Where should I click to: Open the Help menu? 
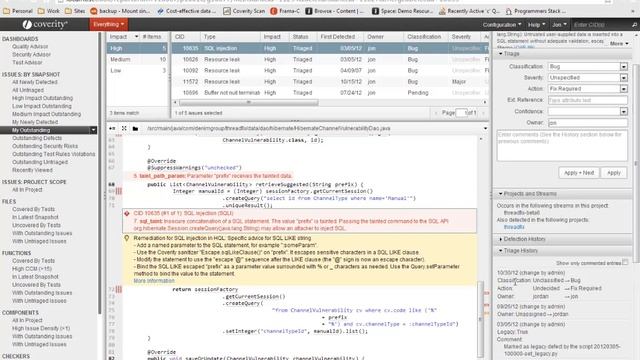[536, 25]
